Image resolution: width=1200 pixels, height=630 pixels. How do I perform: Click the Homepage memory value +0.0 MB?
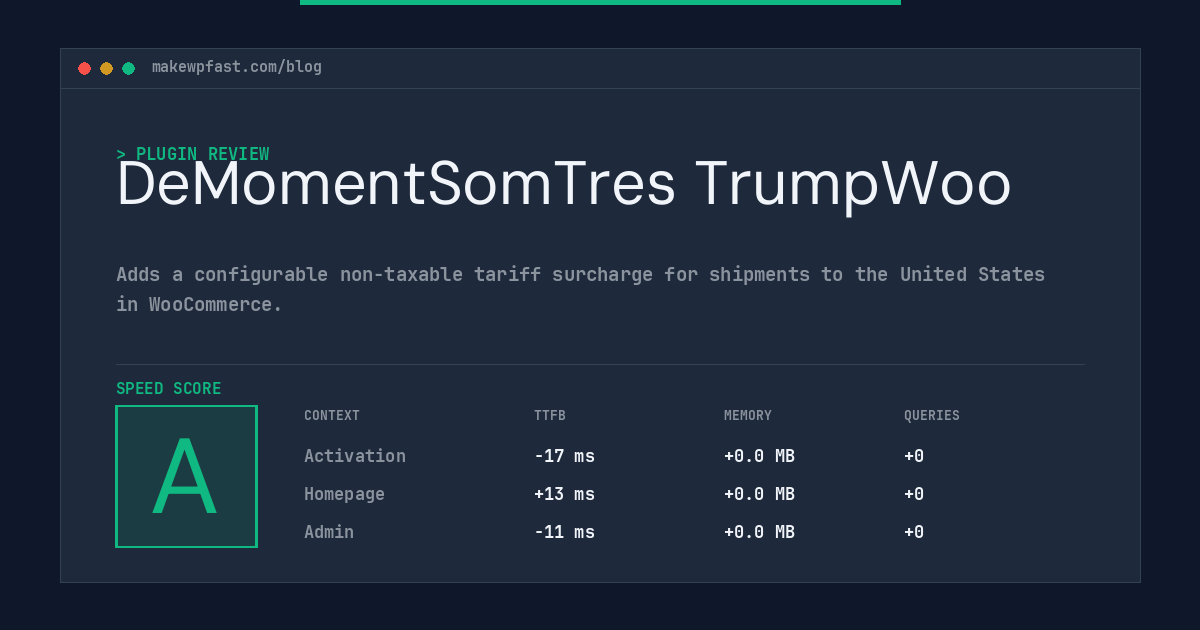click(x=759, y=494)
